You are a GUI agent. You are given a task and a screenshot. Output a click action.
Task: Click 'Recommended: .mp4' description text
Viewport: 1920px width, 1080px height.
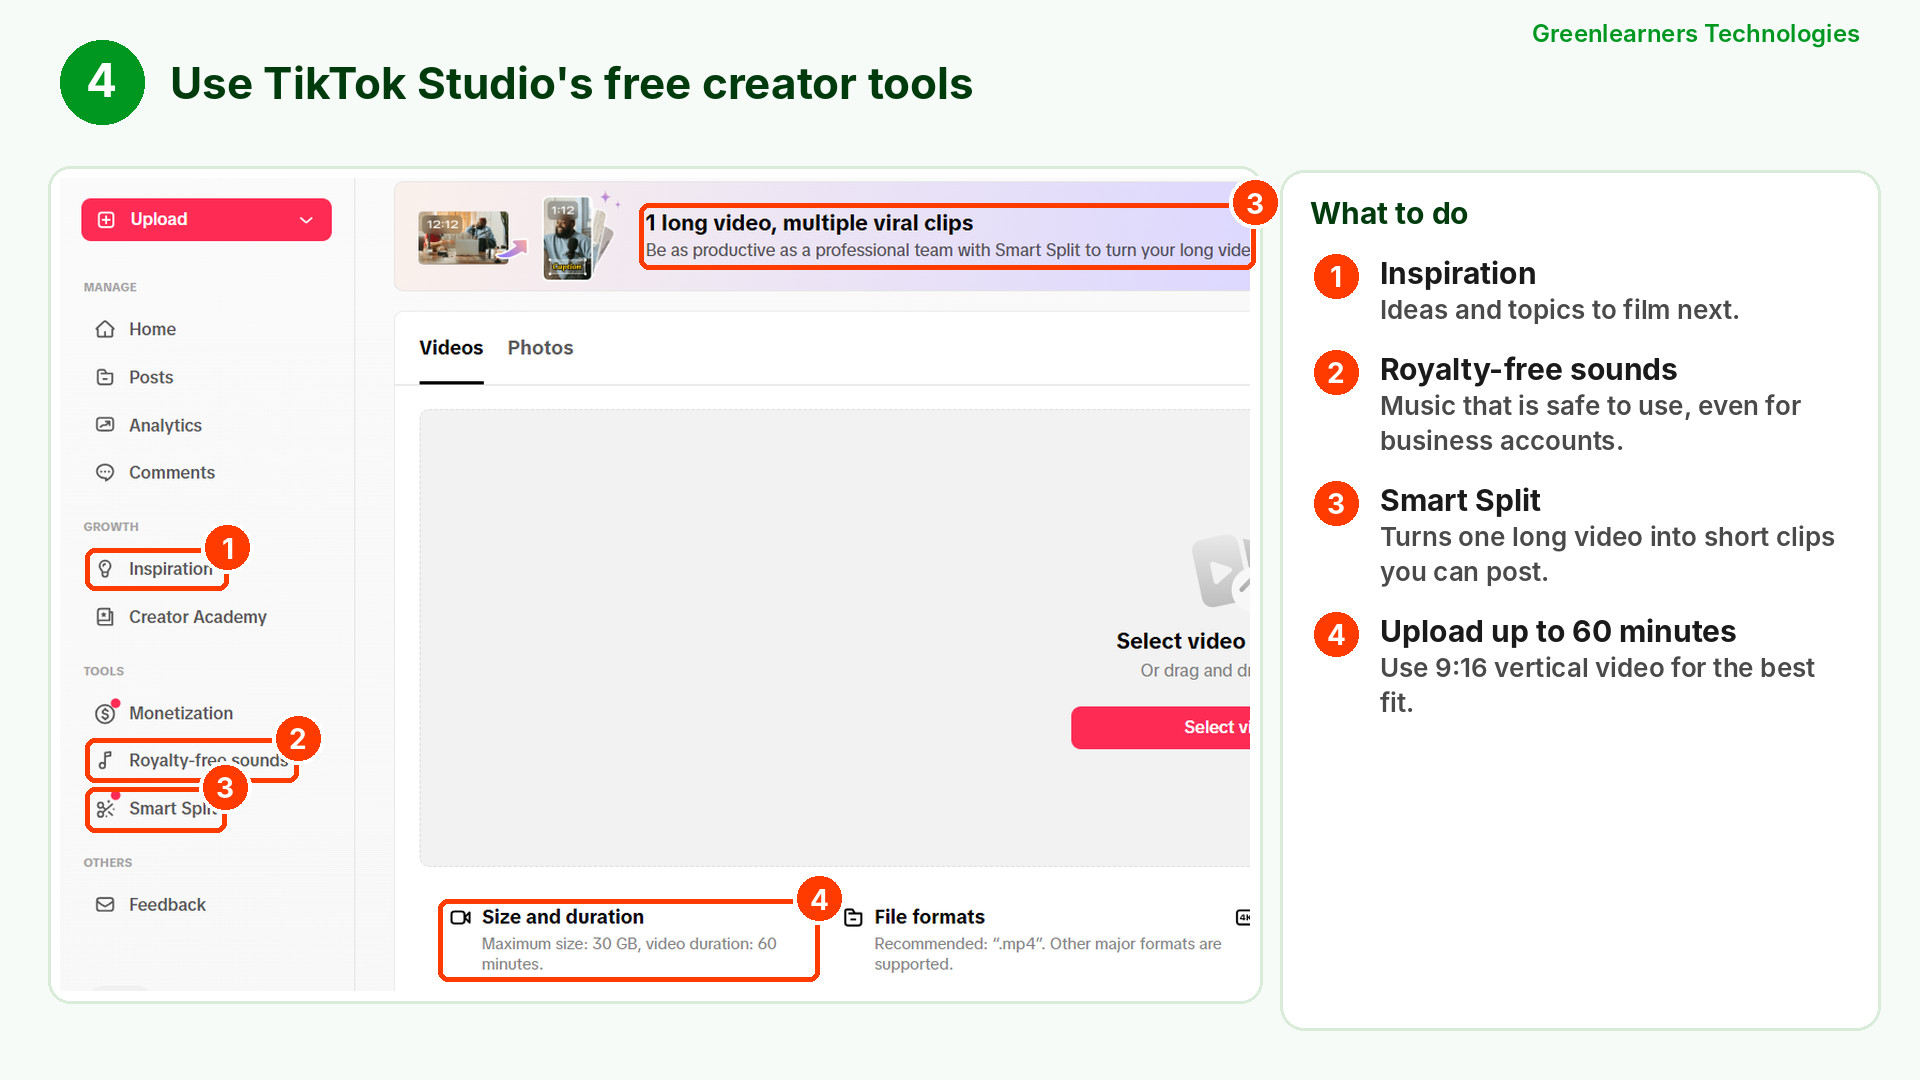coord(1047,954)
